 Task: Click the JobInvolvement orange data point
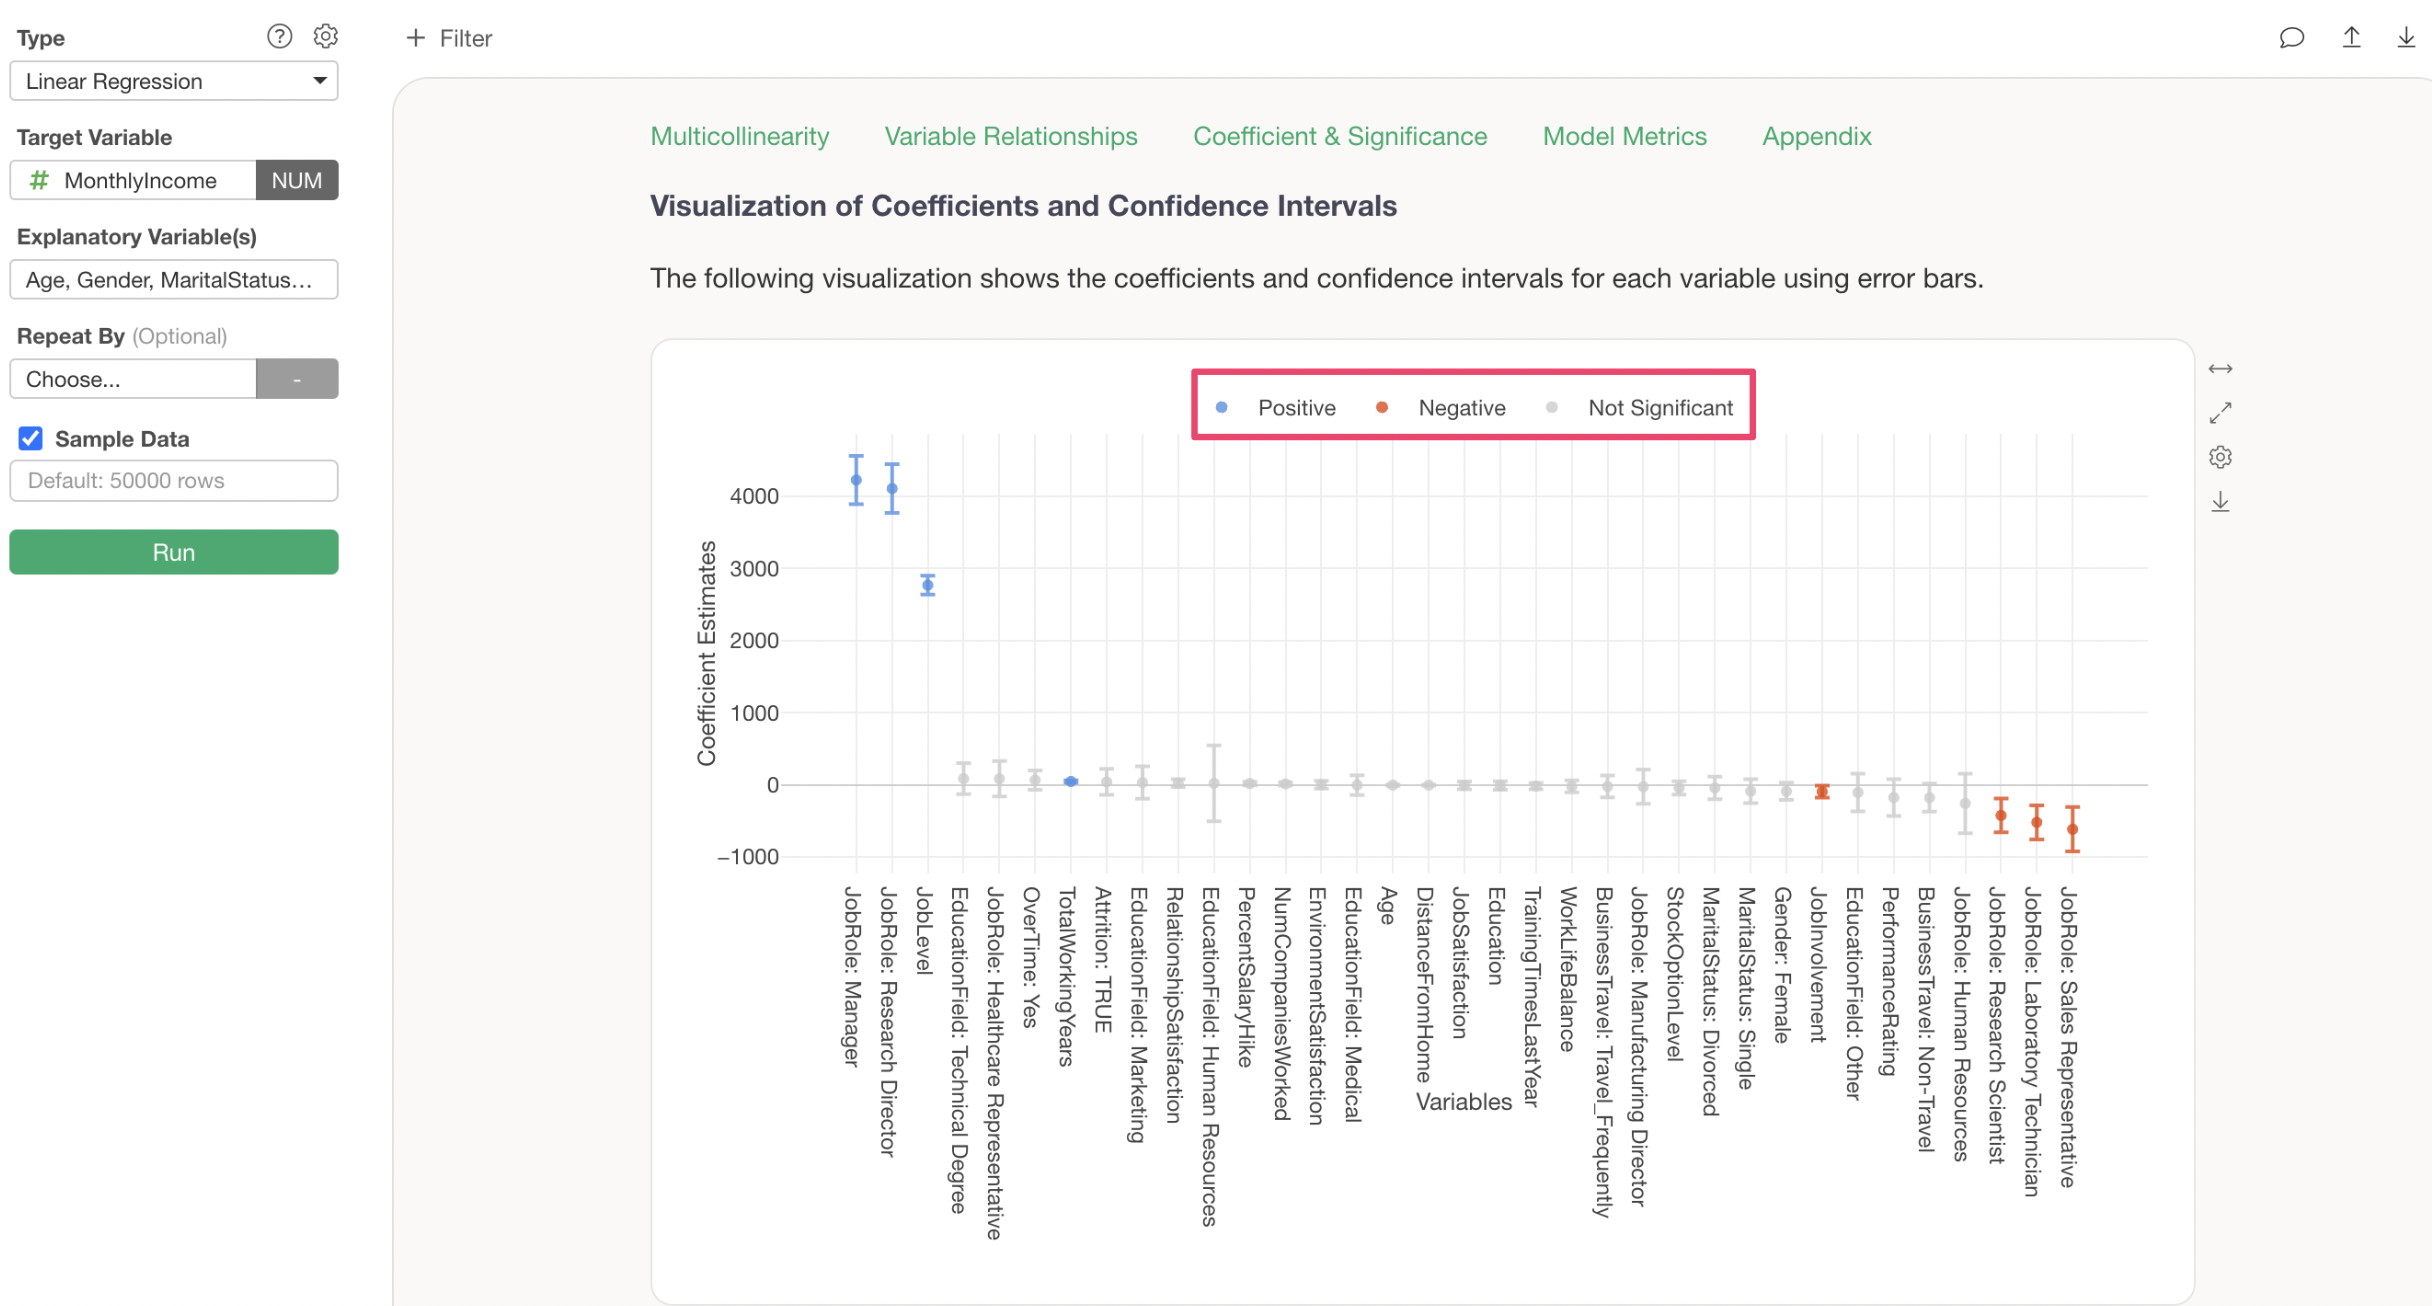click(1822, 791)
